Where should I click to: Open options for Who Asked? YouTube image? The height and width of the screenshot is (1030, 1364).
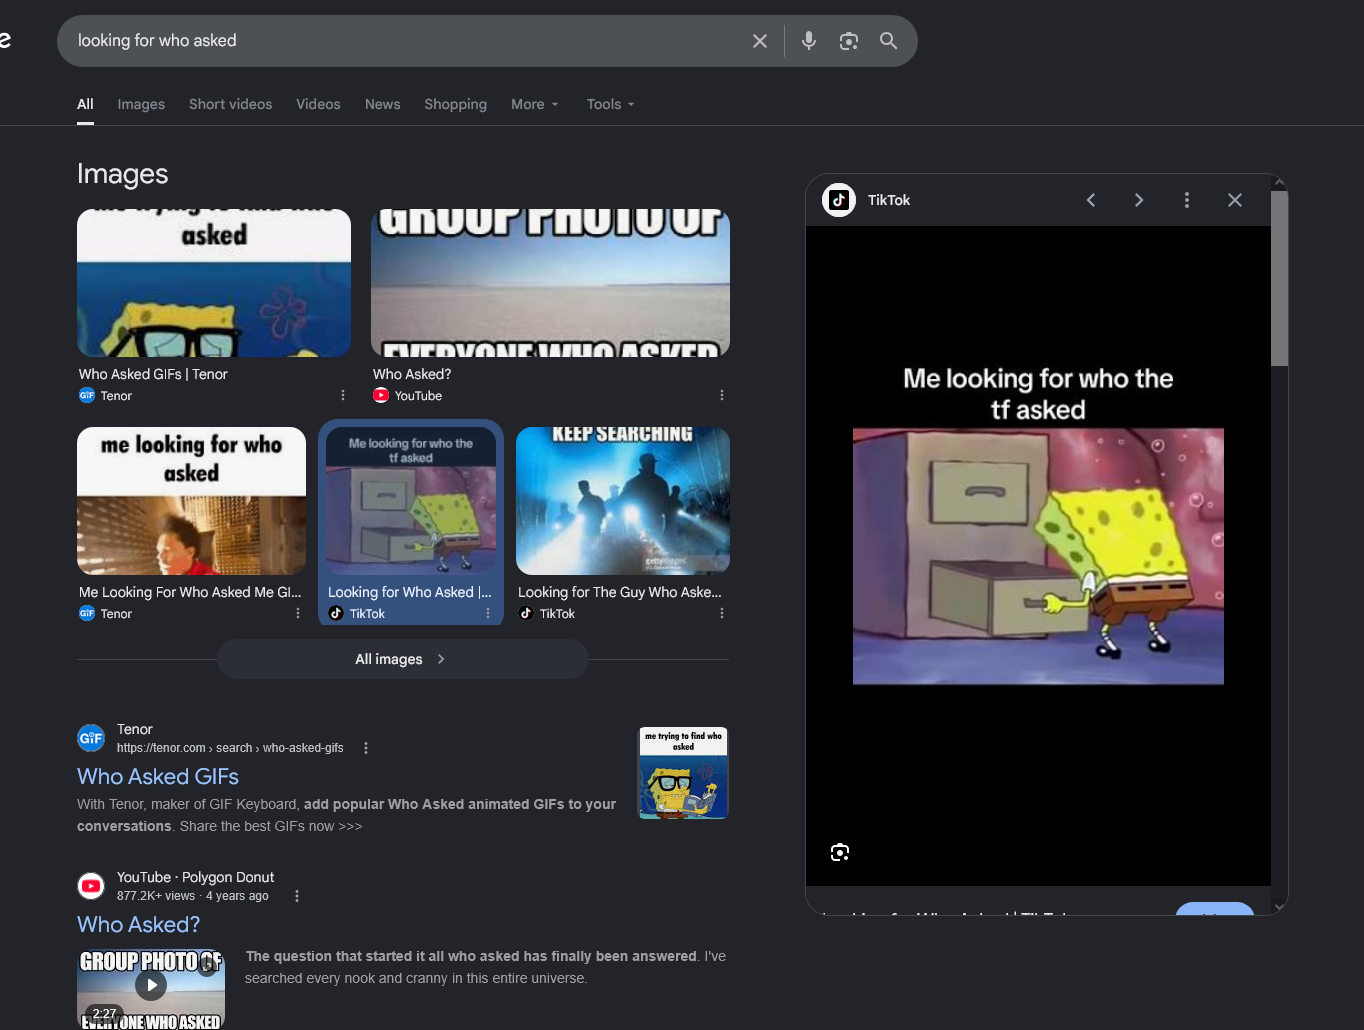pyautogui.click(x=722, y=395)
